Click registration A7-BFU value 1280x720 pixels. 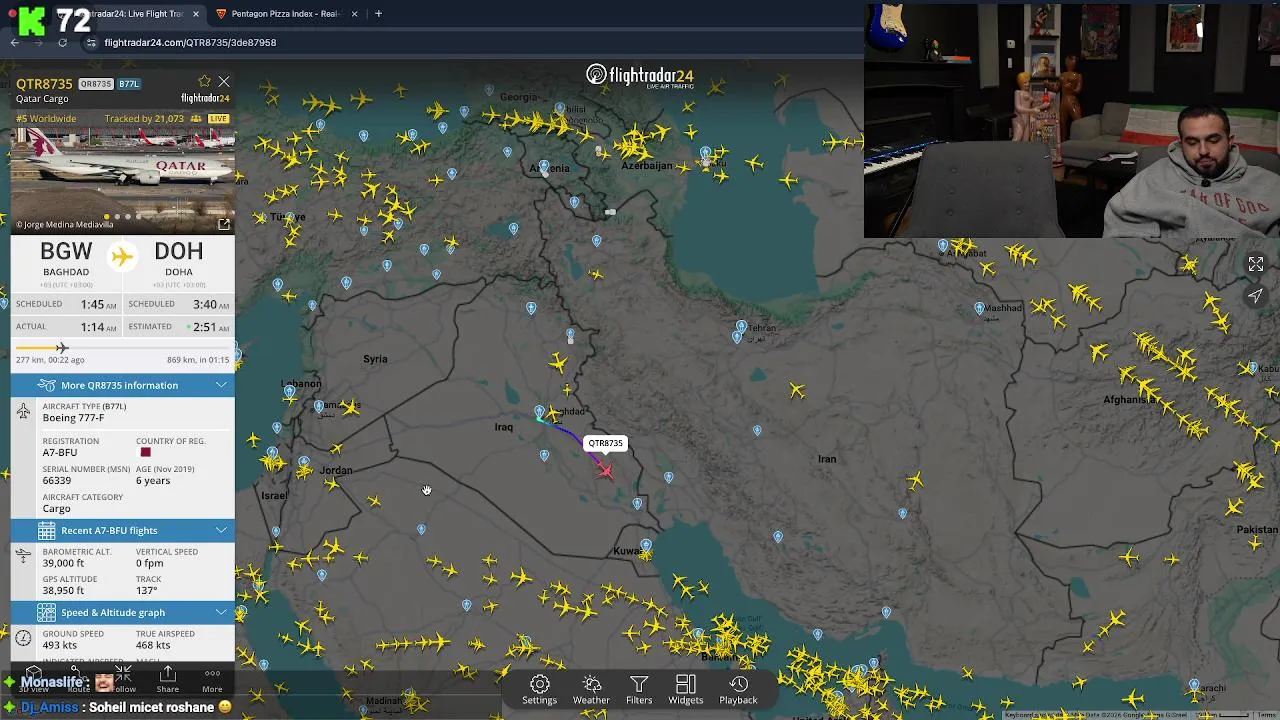pyautogui.click(x=60, y=453)
